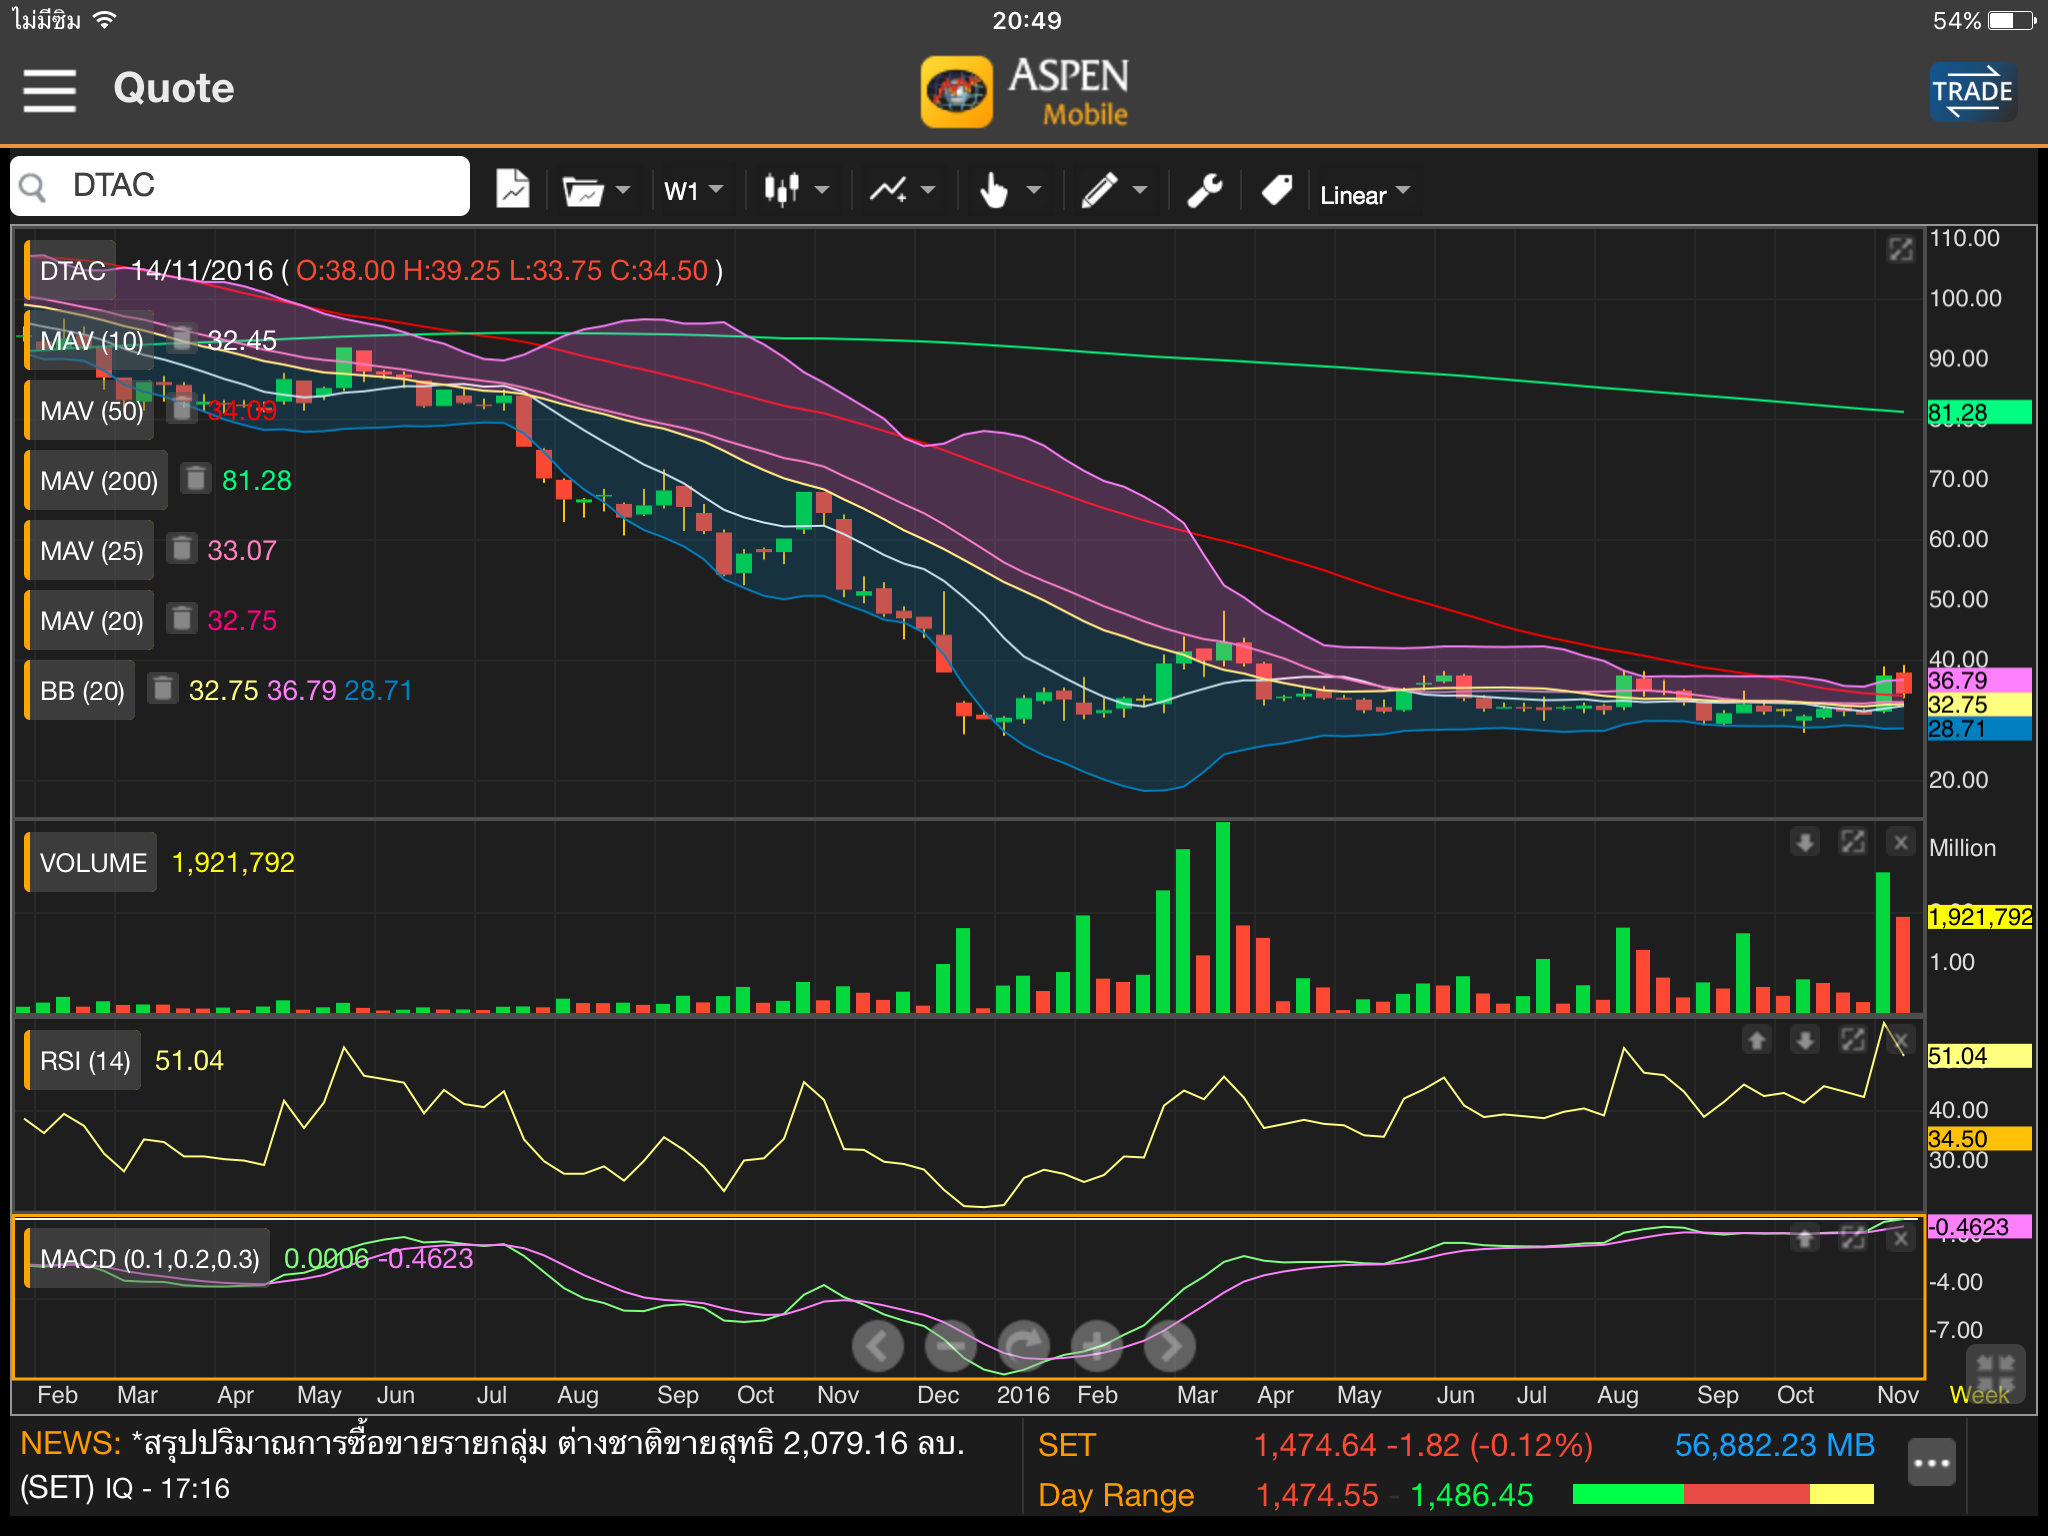Select the RSI (14) indicator label
The width and height of the screenshot is (2048, 1536).
[x=84, y=1060]
